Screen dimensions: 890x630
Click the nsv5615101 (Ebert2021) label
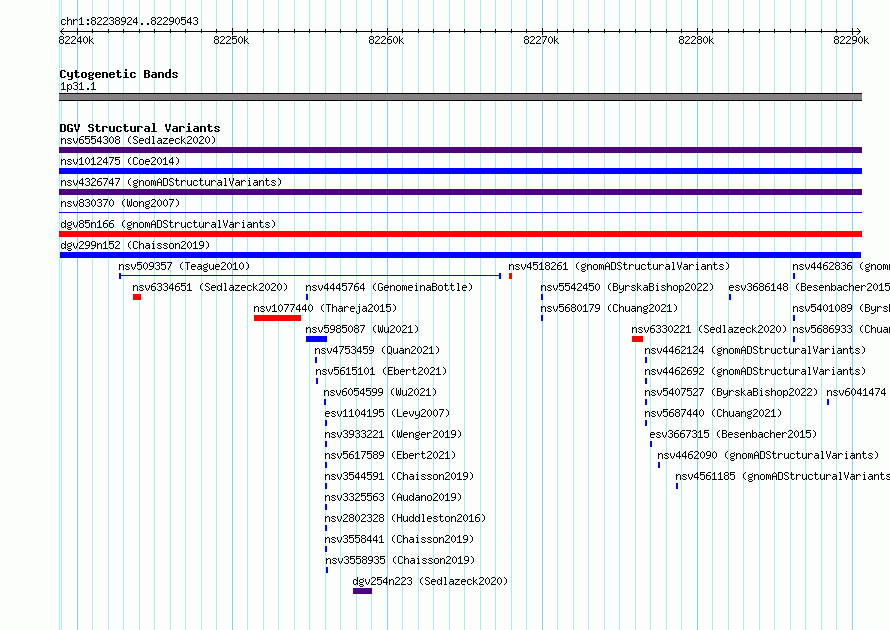point(381,371)
